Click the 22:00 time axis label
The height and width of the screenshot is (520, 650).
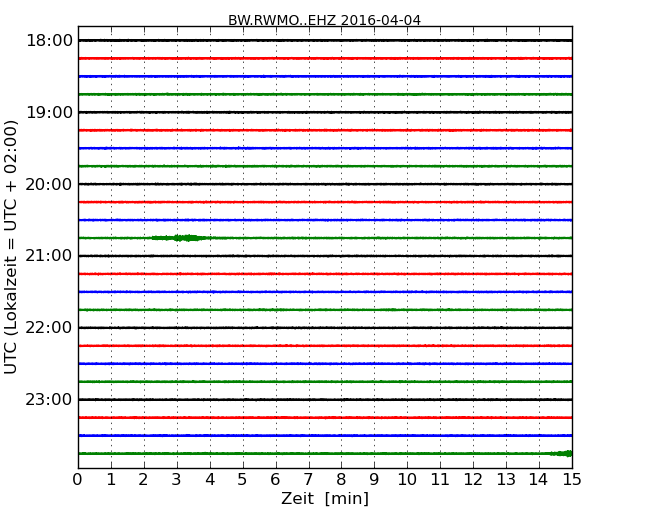click(49, 328)
